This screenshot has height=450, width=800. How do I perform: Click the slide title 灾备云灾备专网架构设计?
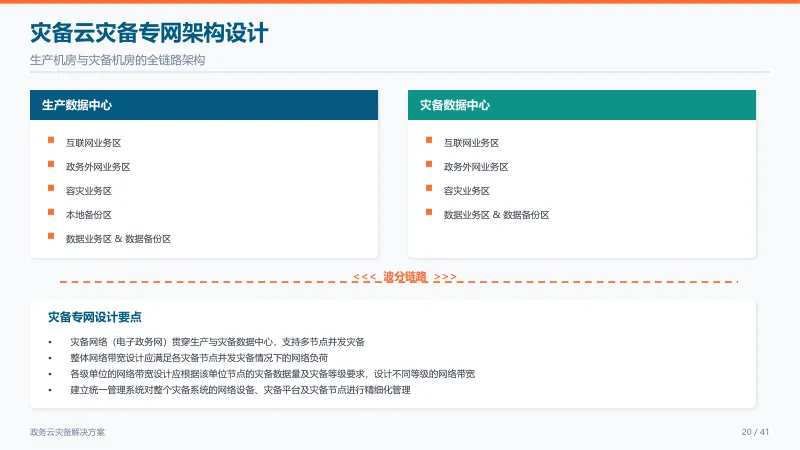tap(149, 33)
